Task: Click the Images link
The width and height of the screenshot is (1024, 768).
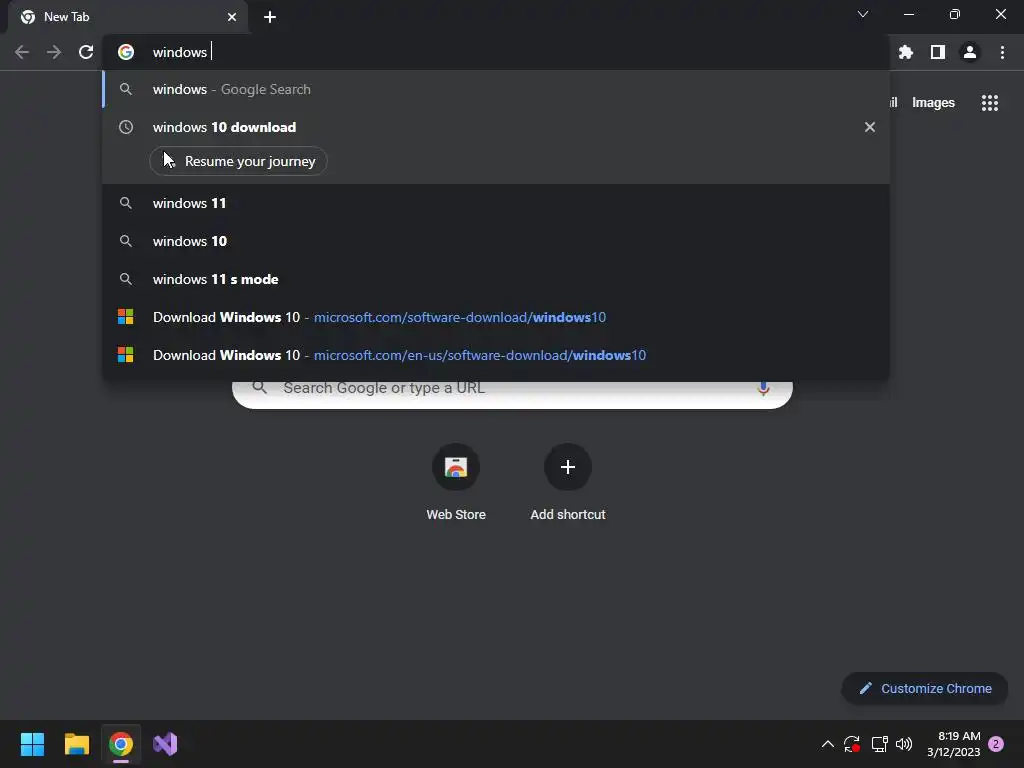Action: point(933,103)
